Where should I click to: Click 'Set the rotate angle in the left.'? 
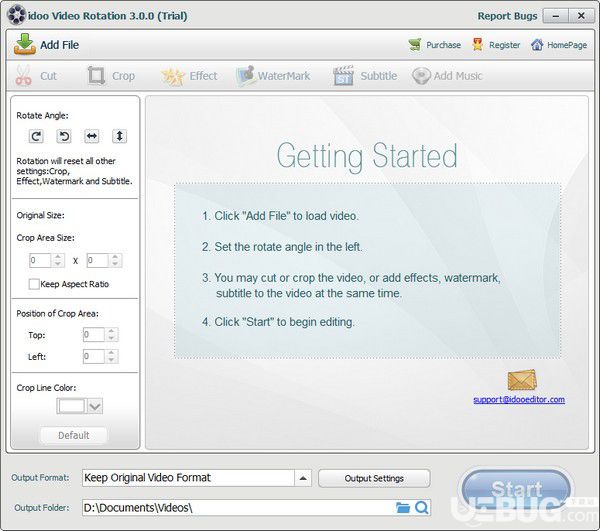tap(288, 247)
